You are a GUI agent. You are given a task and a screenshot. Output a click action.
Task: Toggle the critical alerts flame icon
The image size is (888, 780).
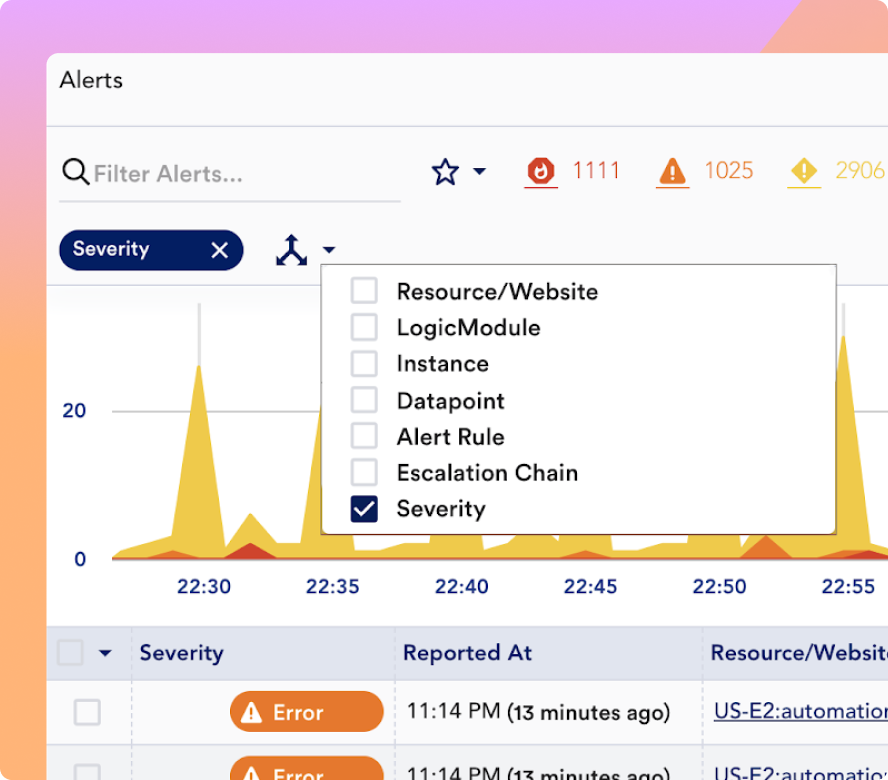(541, 171)
